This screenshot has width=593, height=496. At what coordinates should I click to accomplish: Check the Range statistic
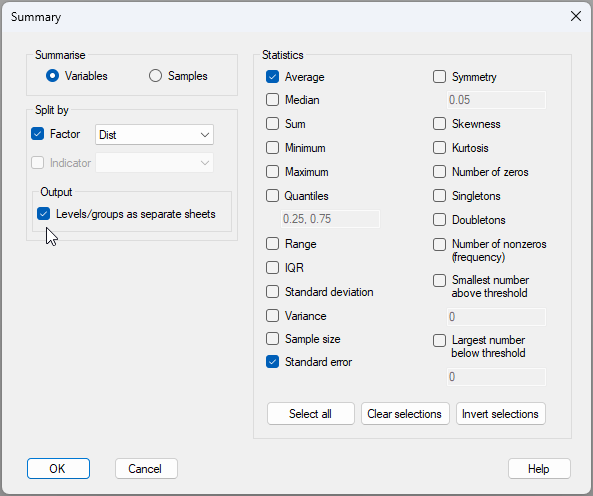click(x=272, y=244)
